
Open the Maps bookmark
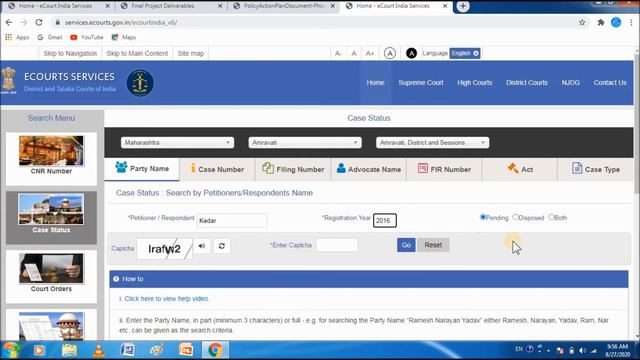[124, 37]
